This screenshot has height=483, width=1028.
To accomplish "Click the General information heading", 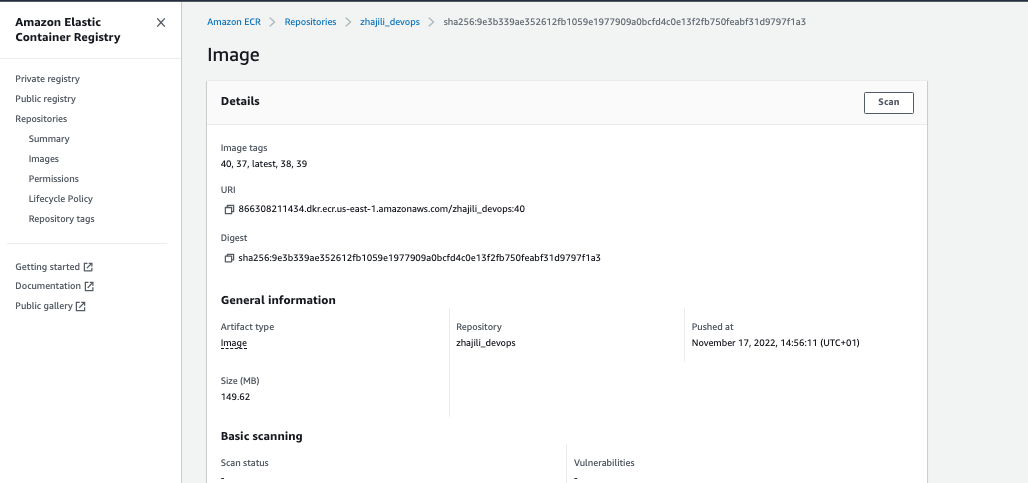I will click(x=278, y=300).
